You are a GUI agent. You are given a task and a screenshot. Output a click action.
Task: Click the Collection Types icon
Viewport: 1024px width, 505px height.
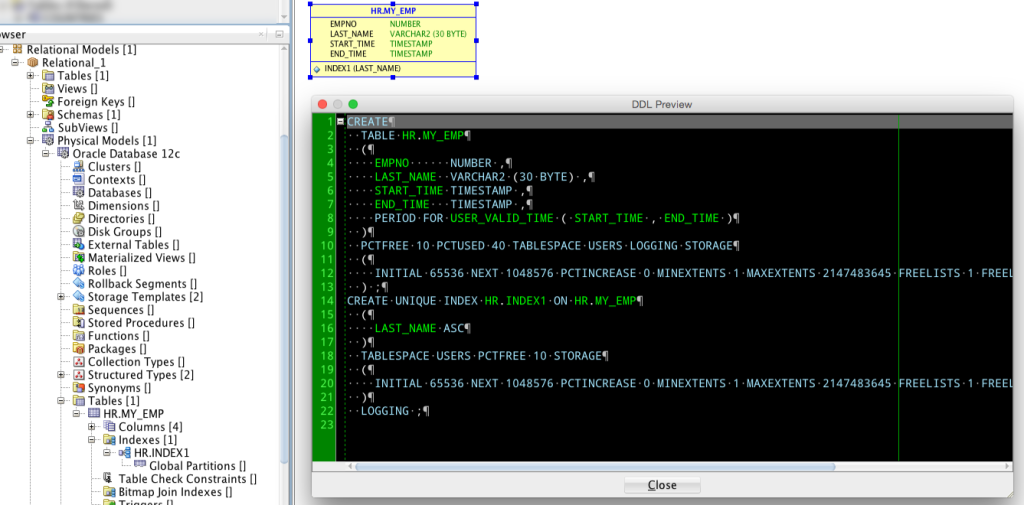pyautogui.click(x=78, y=362)
